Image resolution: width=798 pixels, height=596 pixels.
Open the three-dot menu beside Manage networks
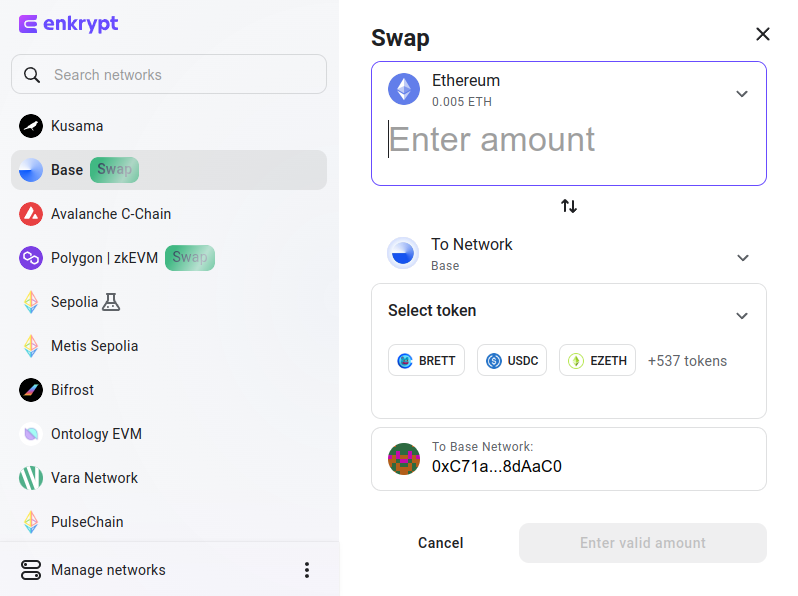pyautogui.click(x=306, y=570)
